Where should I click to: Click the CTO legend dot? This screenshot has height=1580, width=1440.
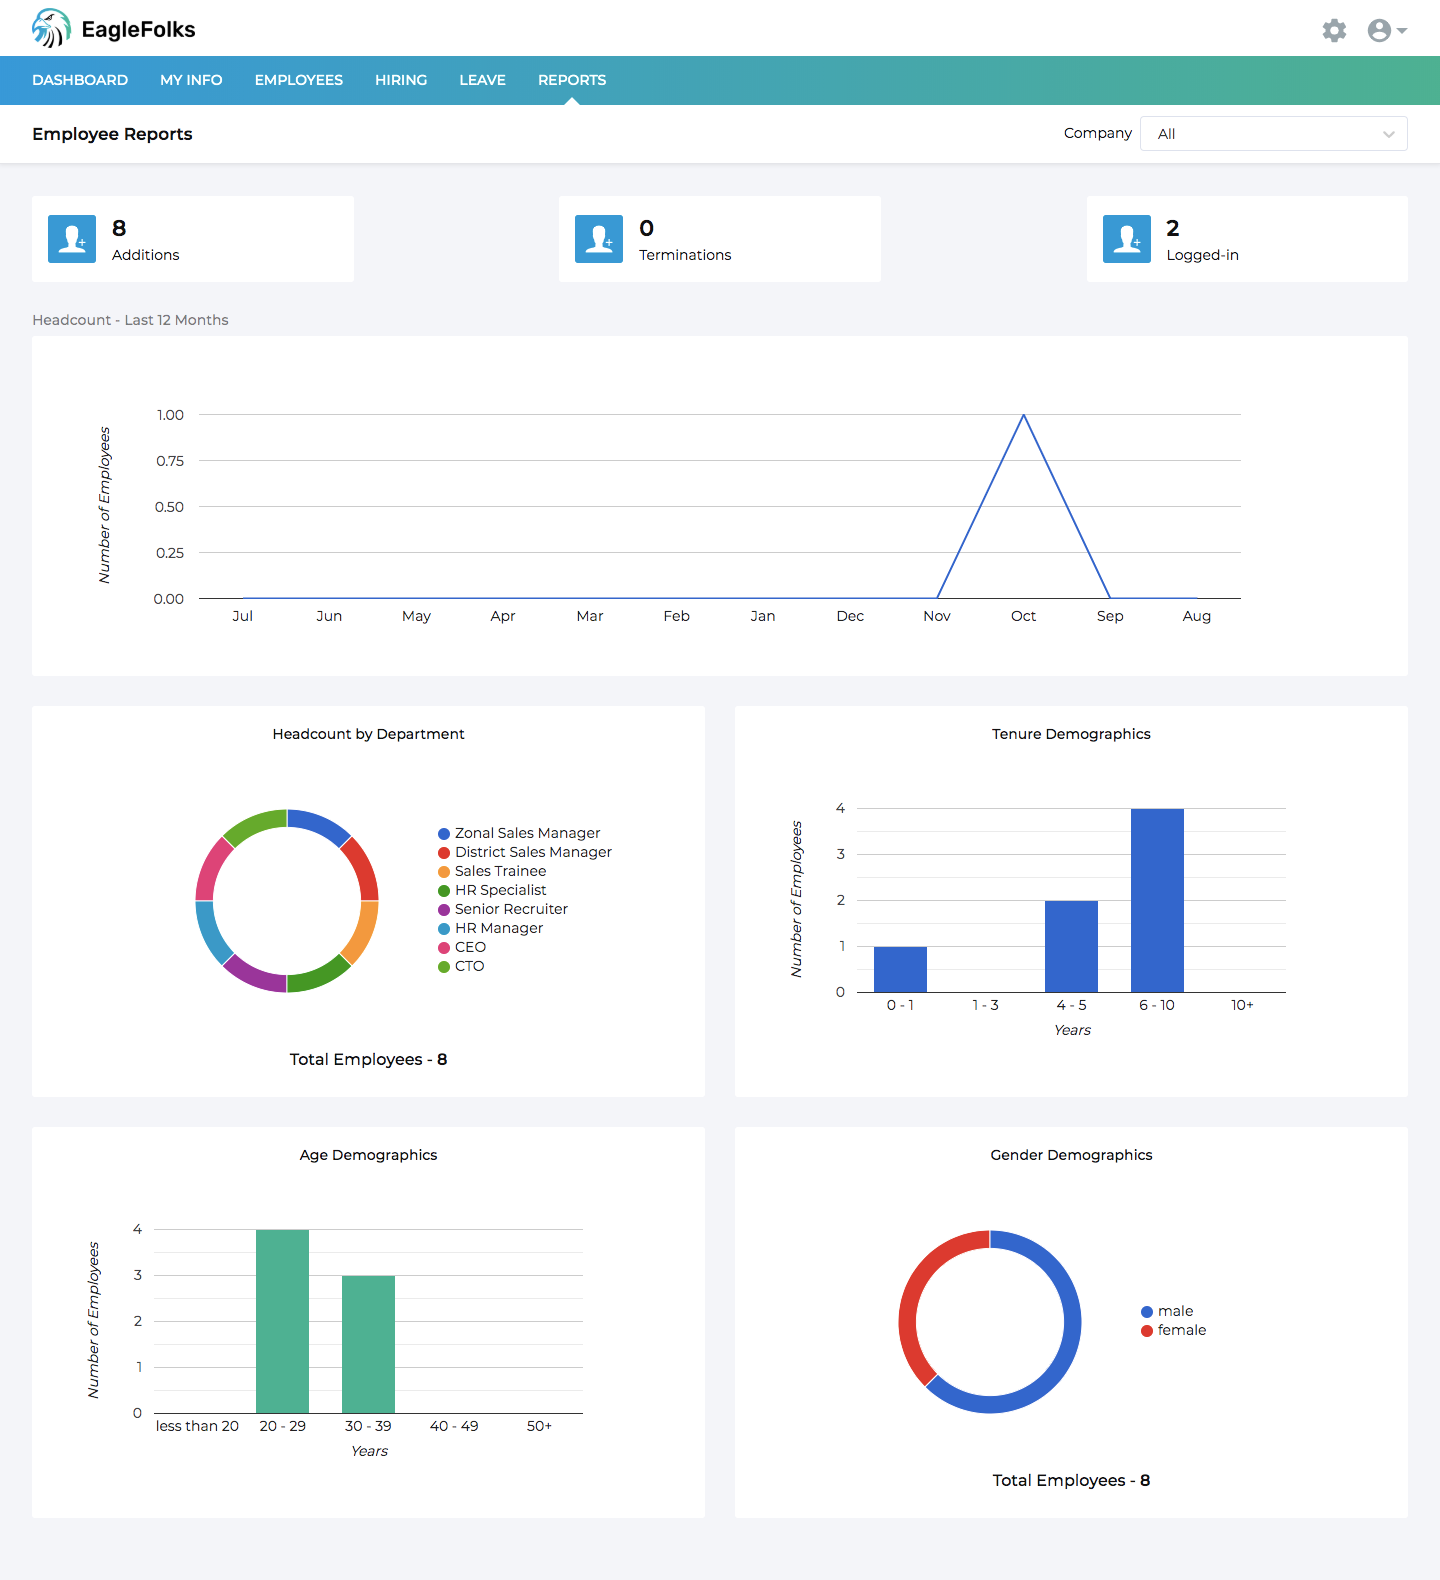pyautogui.click(x=444, y=967)
